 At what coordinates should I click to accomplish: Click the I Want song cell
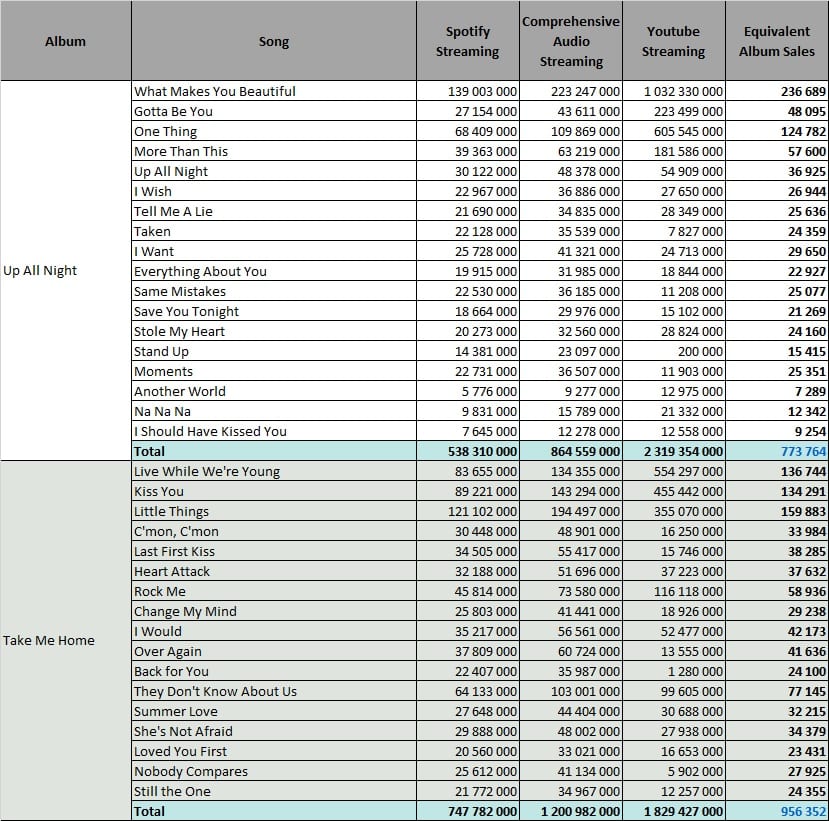coord(274,252)
